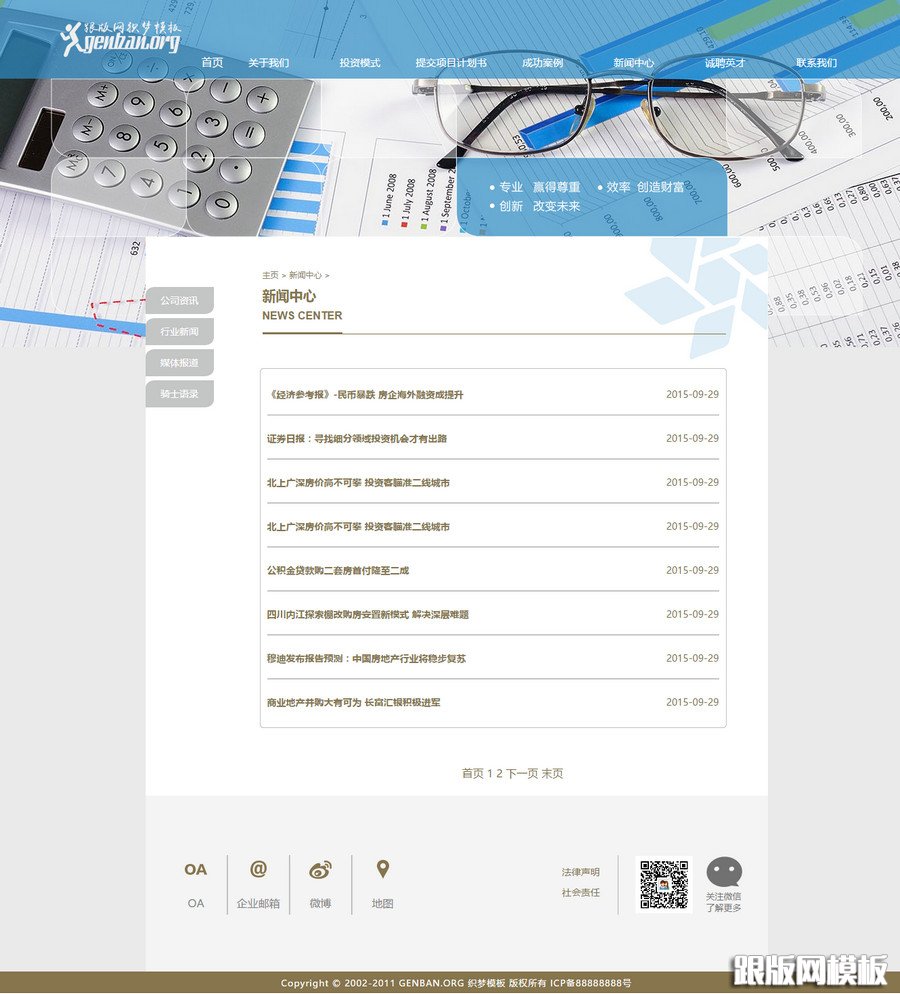Click 提交项目计划书 in the navigation bar

click(x=451, y=62)
